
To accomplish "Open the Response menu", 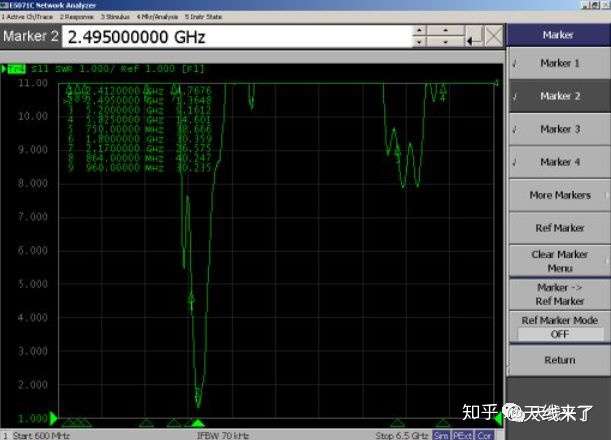I will [77, 17].
